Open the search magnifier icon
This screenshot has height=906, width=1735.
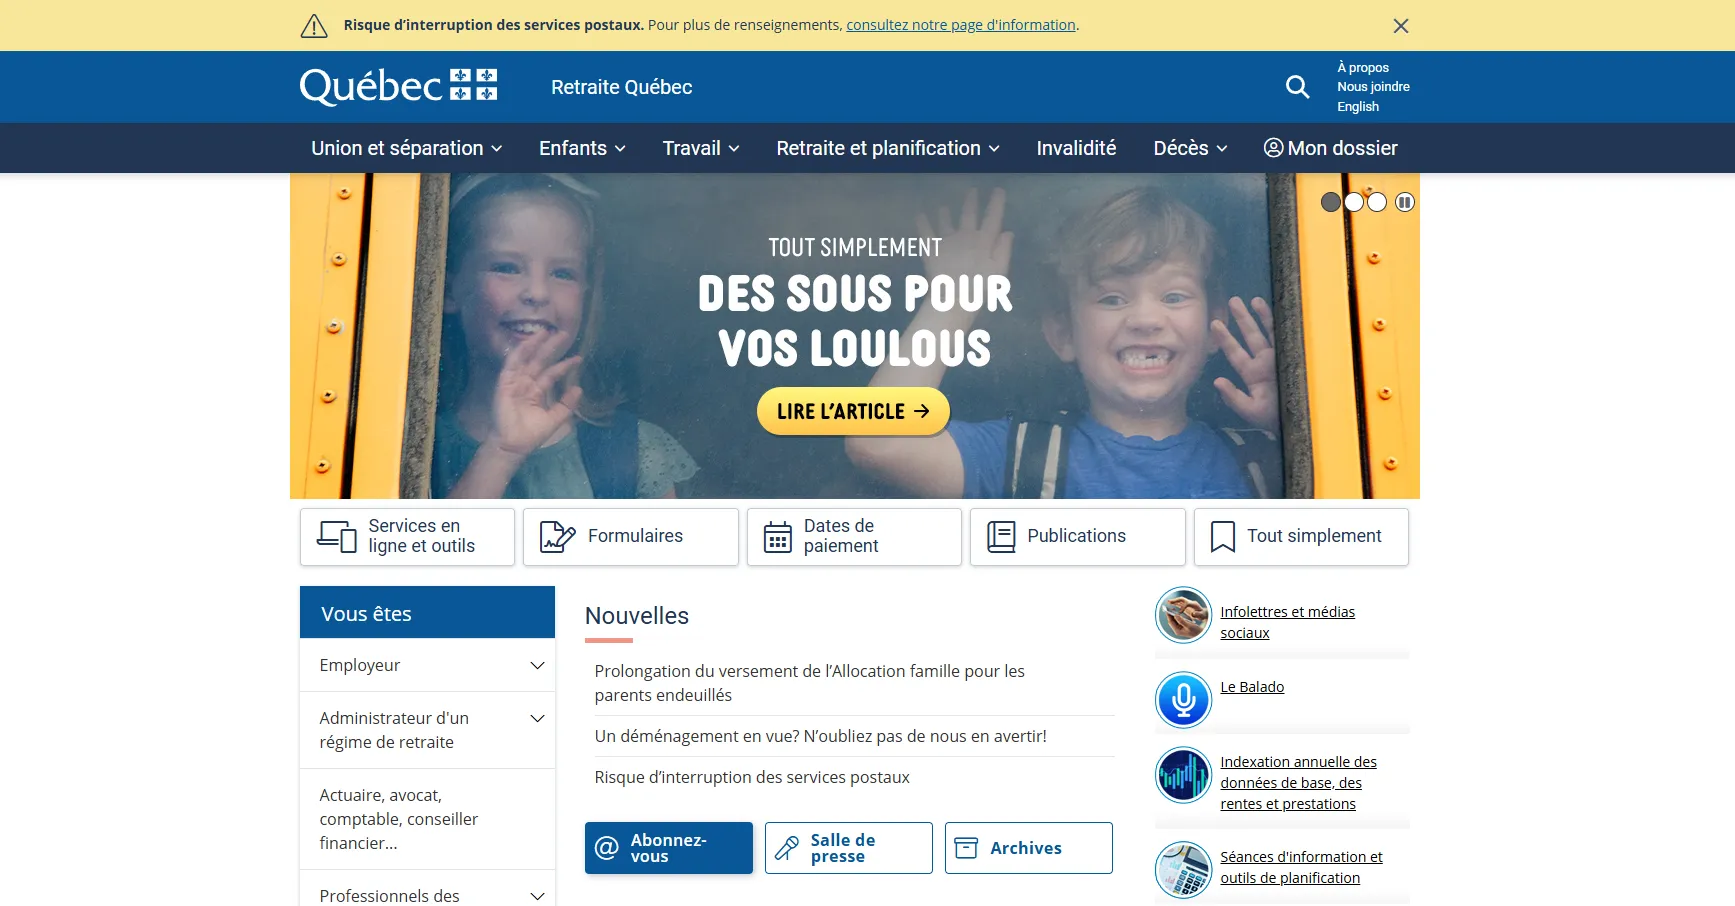coord(1297,87)
